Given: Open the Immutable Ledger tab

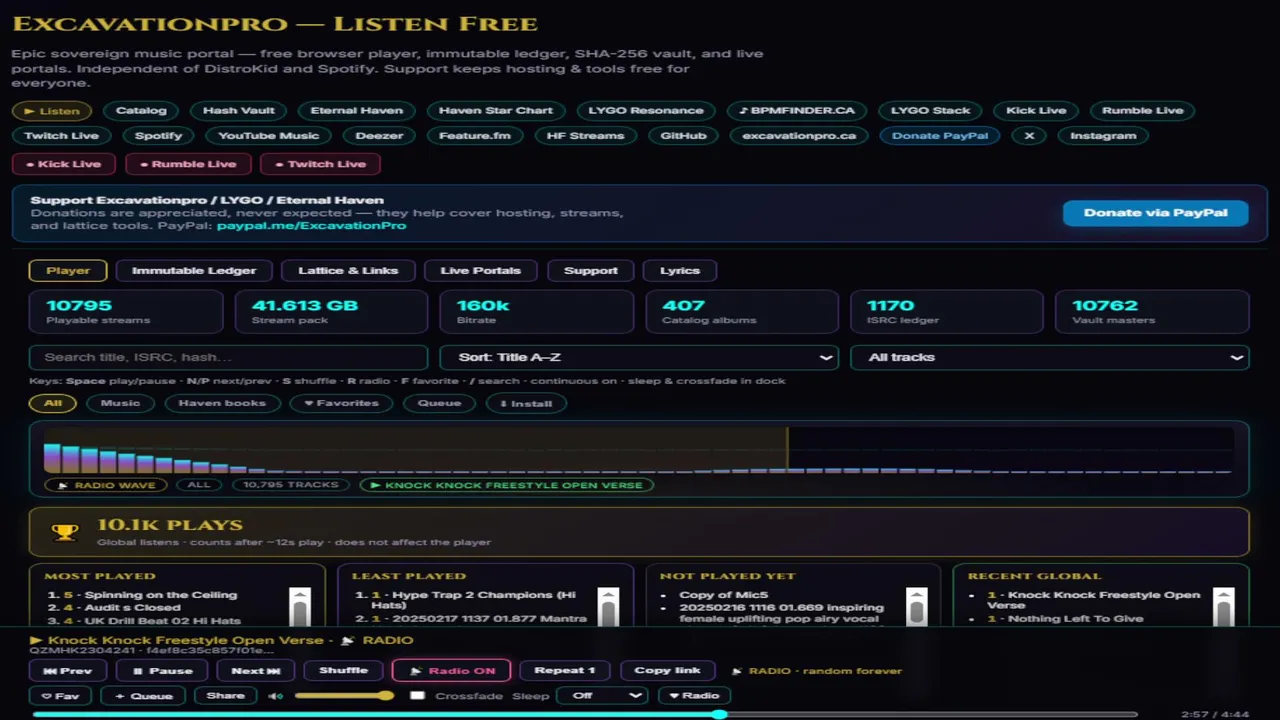Looking at the screenshot, I should [x=194, y=270].
